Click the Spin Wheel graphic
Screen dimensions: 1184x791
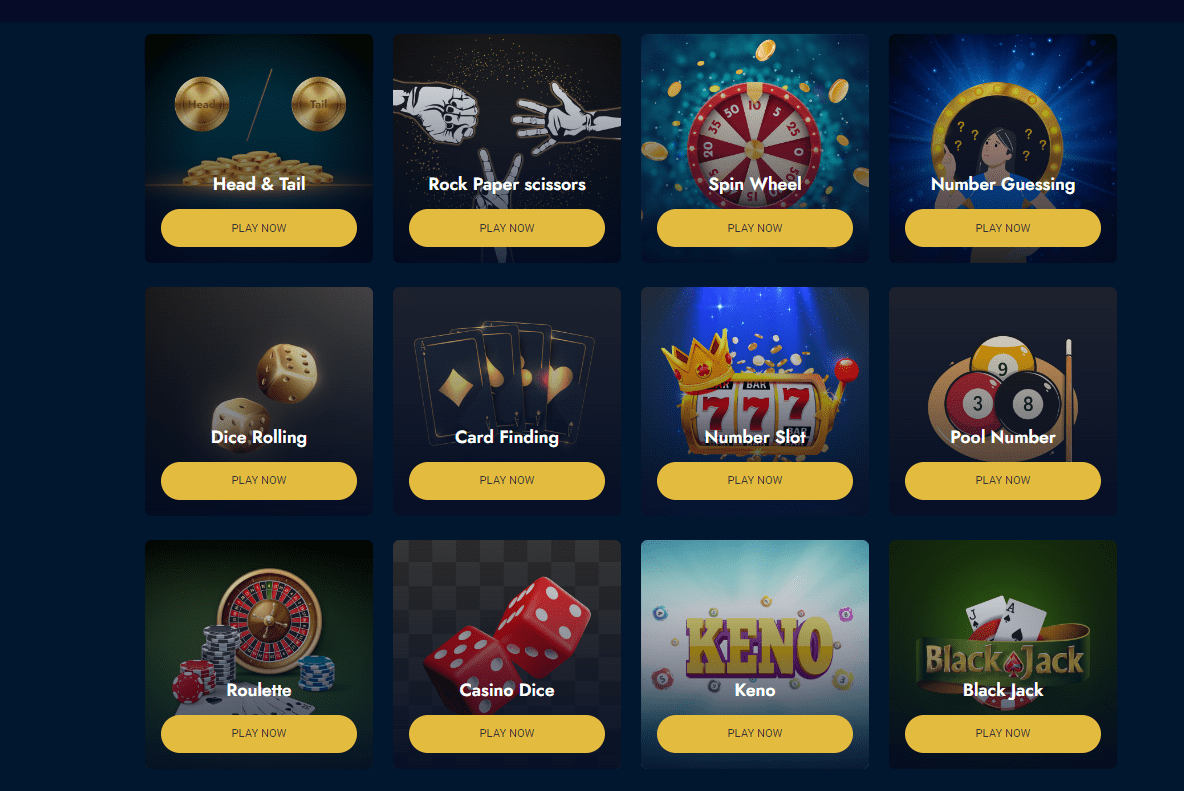(x=754, y=144)
